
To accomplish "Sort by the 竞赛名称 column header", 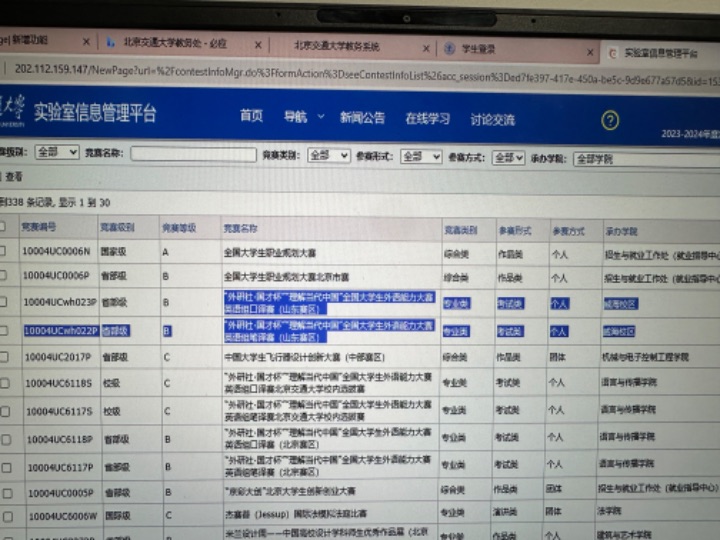I will point(241,229).
